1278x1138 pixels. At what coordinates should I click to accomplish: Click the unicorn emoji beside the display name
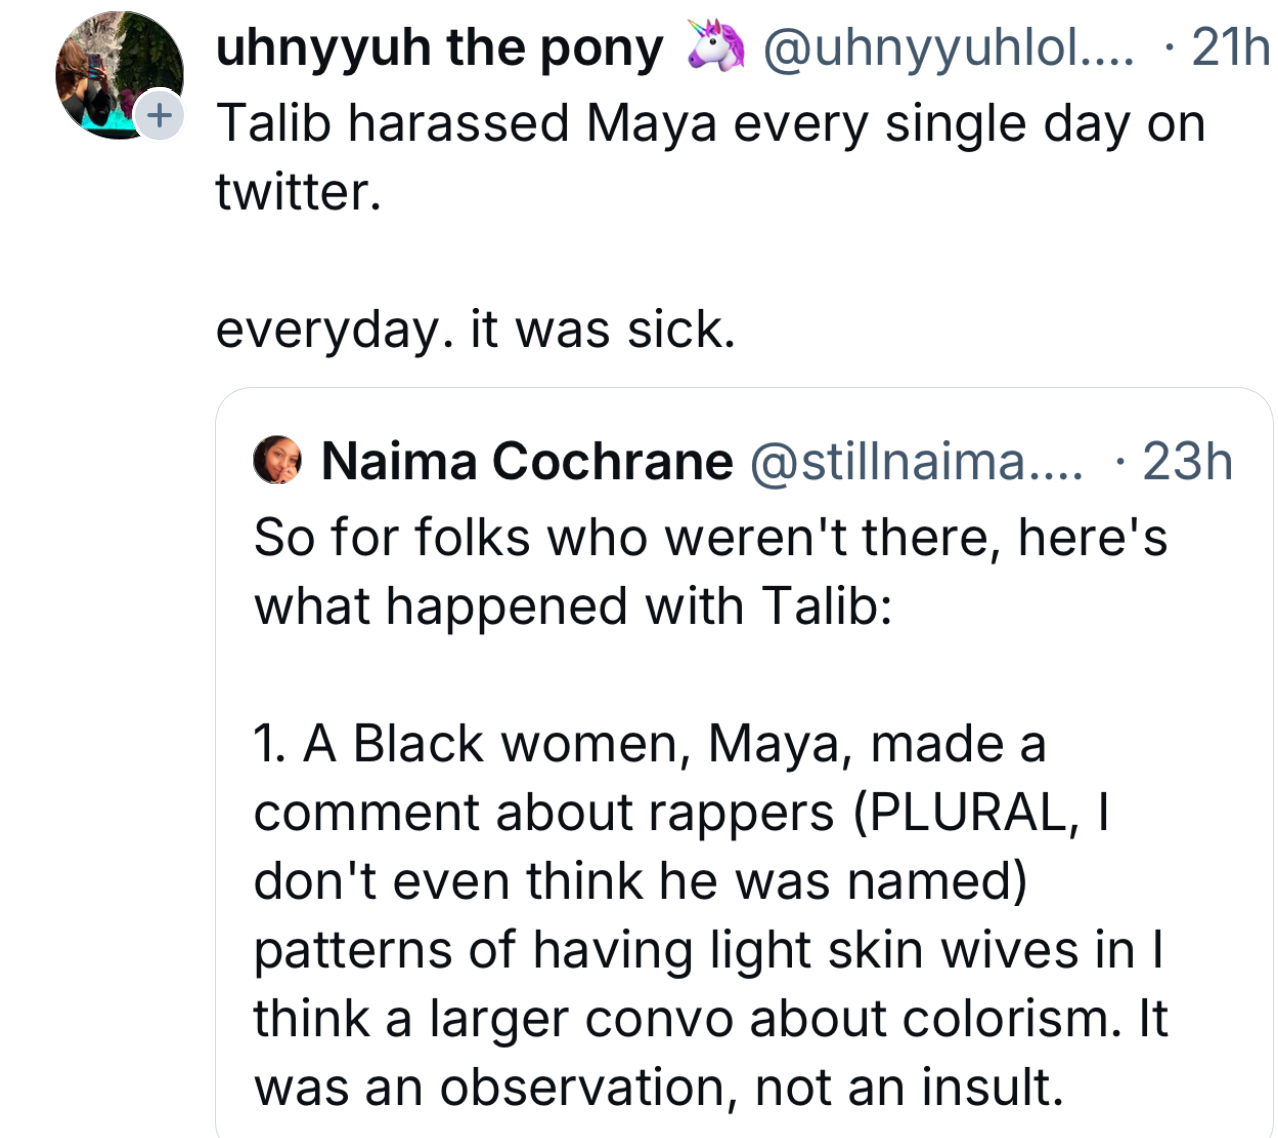pos(716,47)
